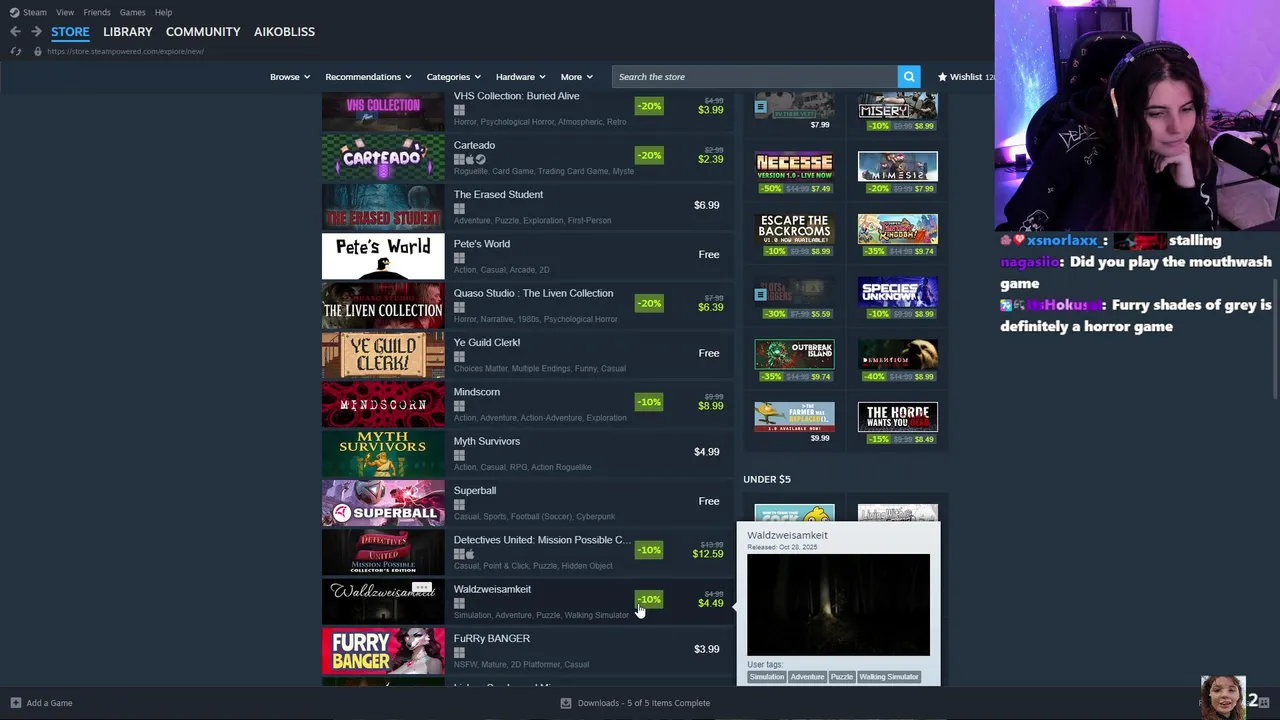The width and height of the screenshot is (1280, 720).
Task: Click the Carteado title link
Action: point(474,145)
